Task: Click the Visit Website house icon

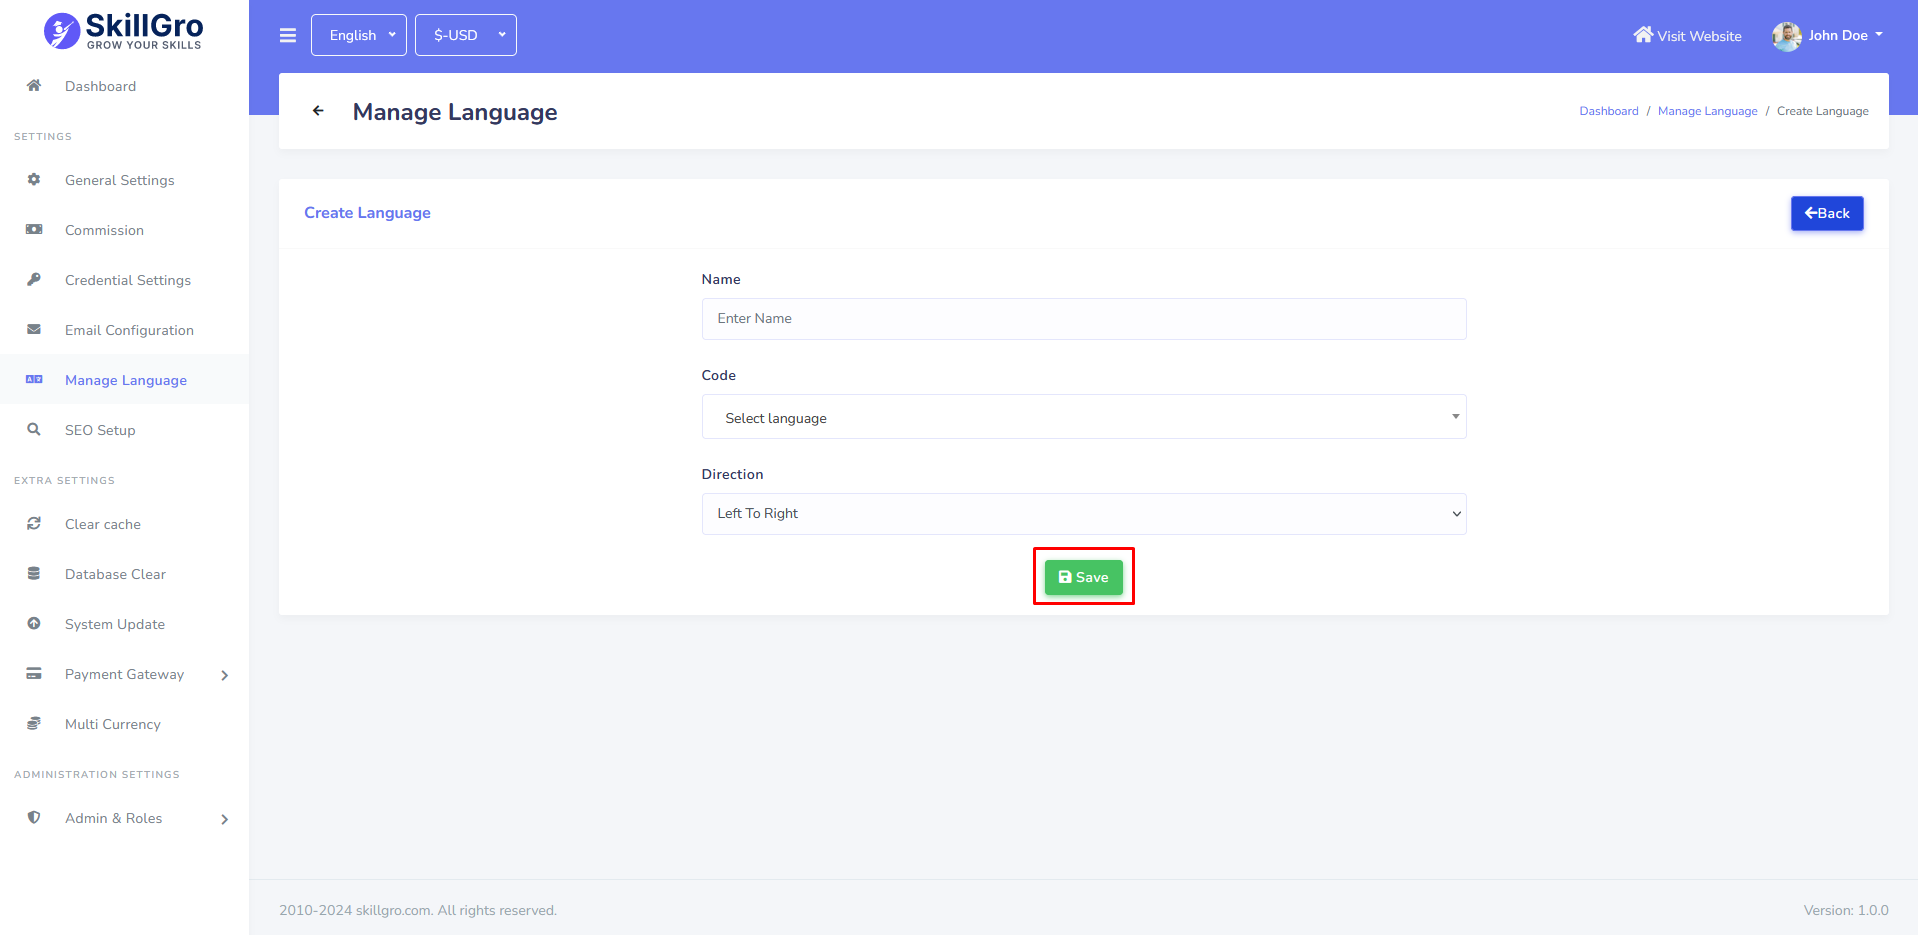Action: (1643, 34)
